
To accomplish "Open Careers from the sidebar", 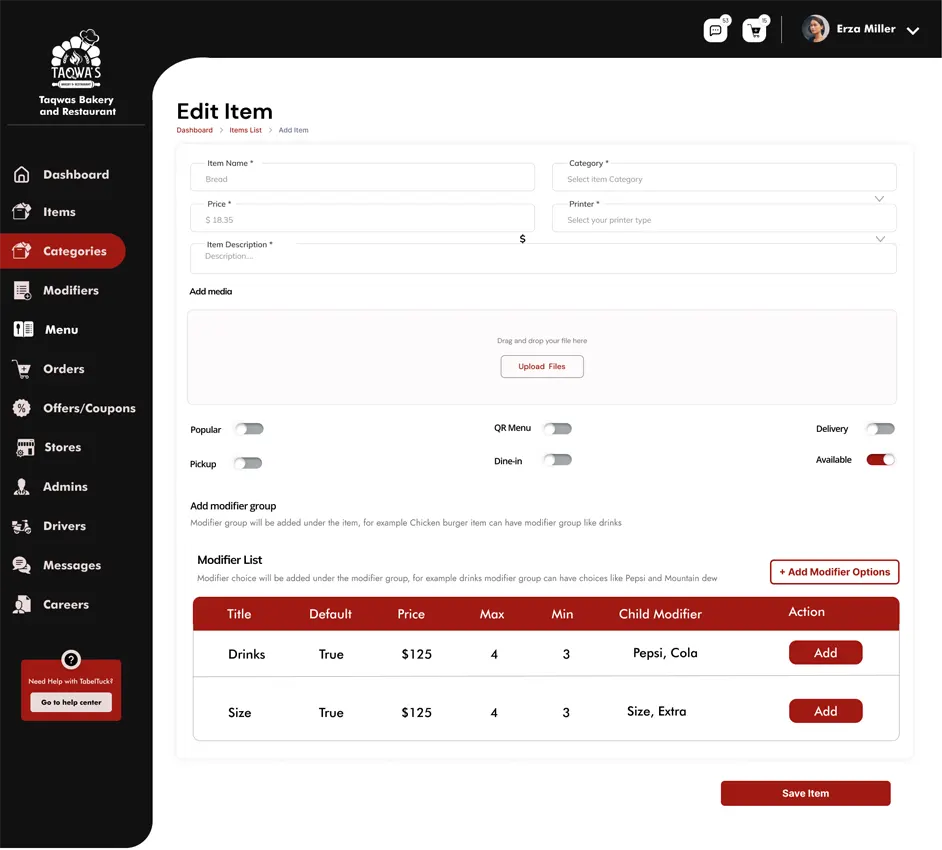I will pyautogui.click(x=62, y=604).
